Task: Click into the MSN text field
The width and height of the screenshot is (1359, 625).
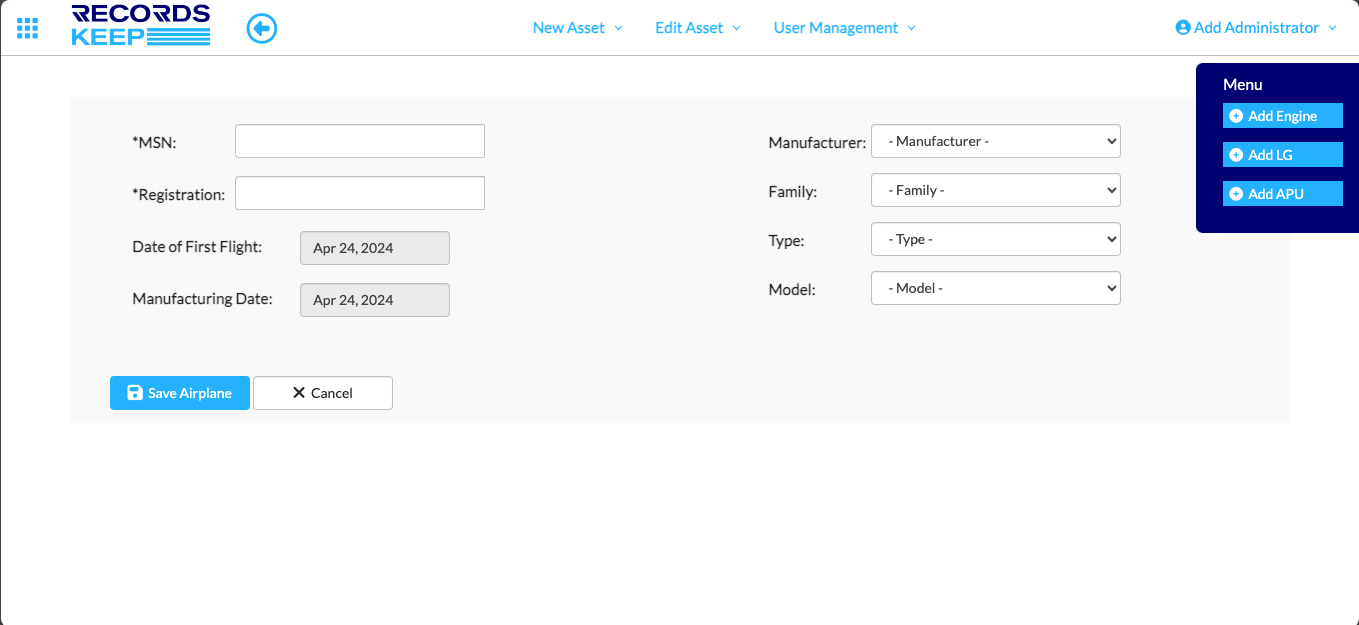Action: pos(360,142)
